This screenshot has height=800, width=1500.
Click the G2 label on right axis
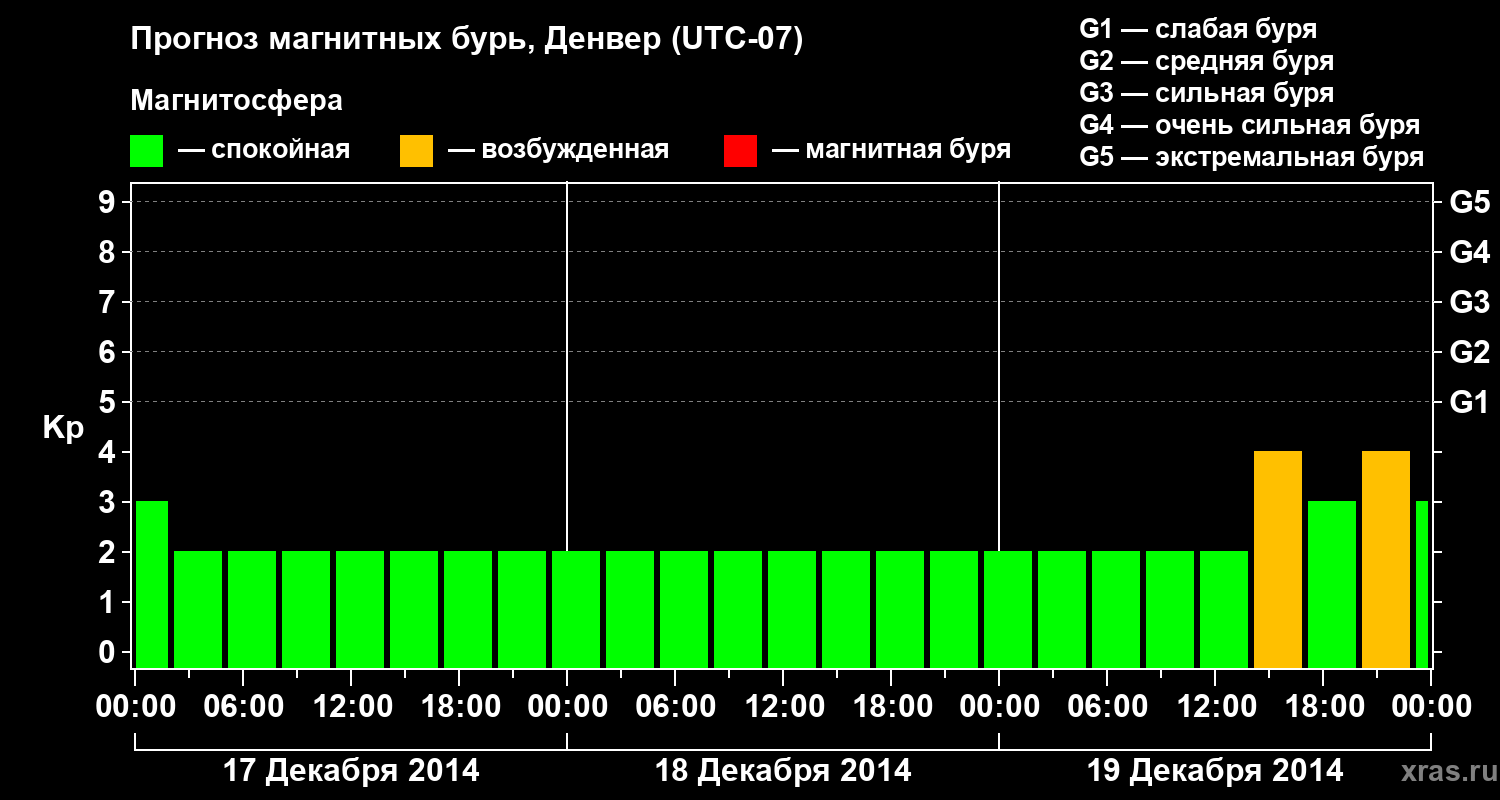1470,352
